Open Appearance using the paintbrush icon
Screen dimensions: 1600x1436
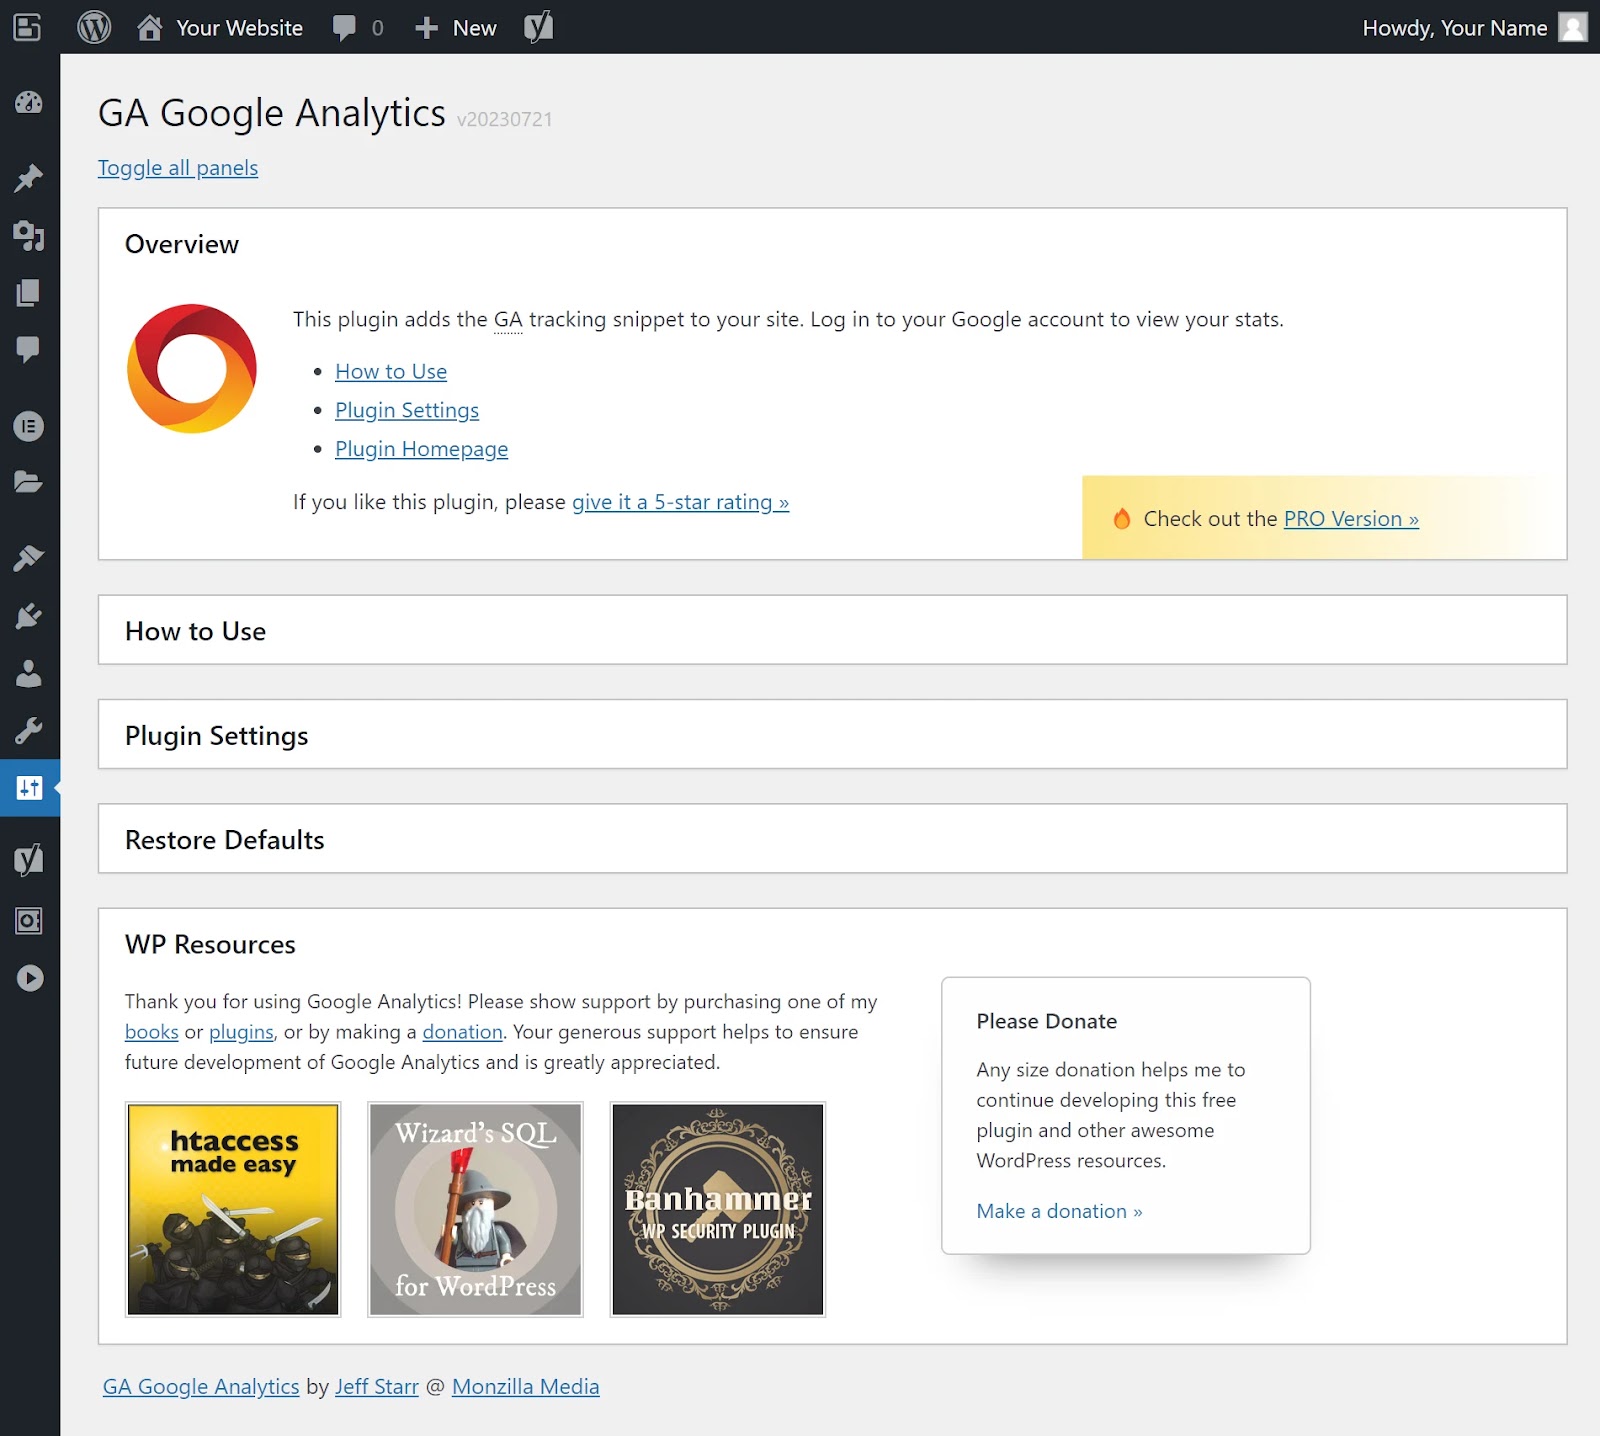[29, 556]
